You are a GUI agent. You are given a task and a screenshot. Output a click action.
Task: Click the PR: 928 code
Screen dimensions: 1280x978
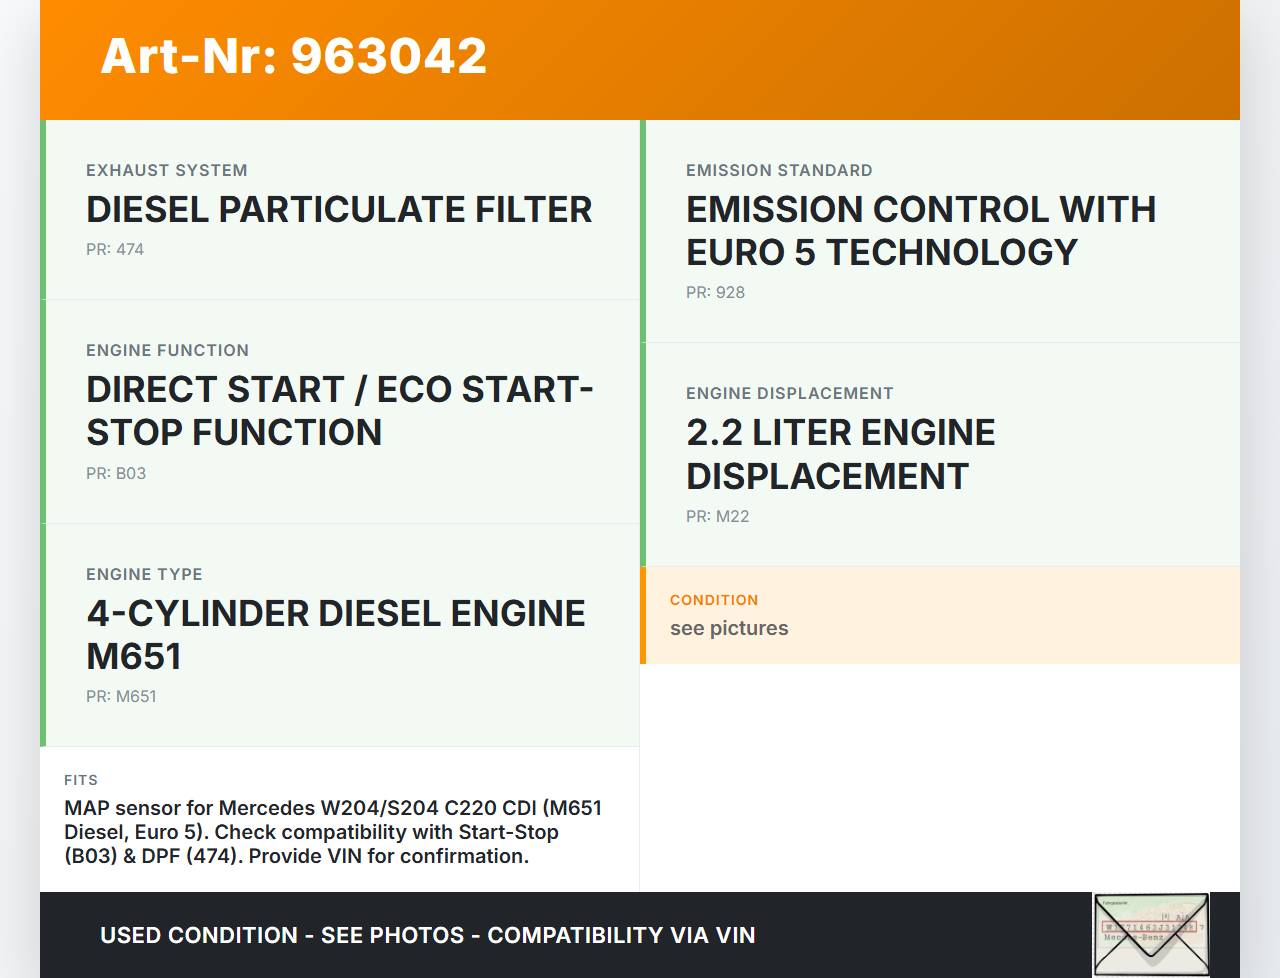click(x=715, y=293)
